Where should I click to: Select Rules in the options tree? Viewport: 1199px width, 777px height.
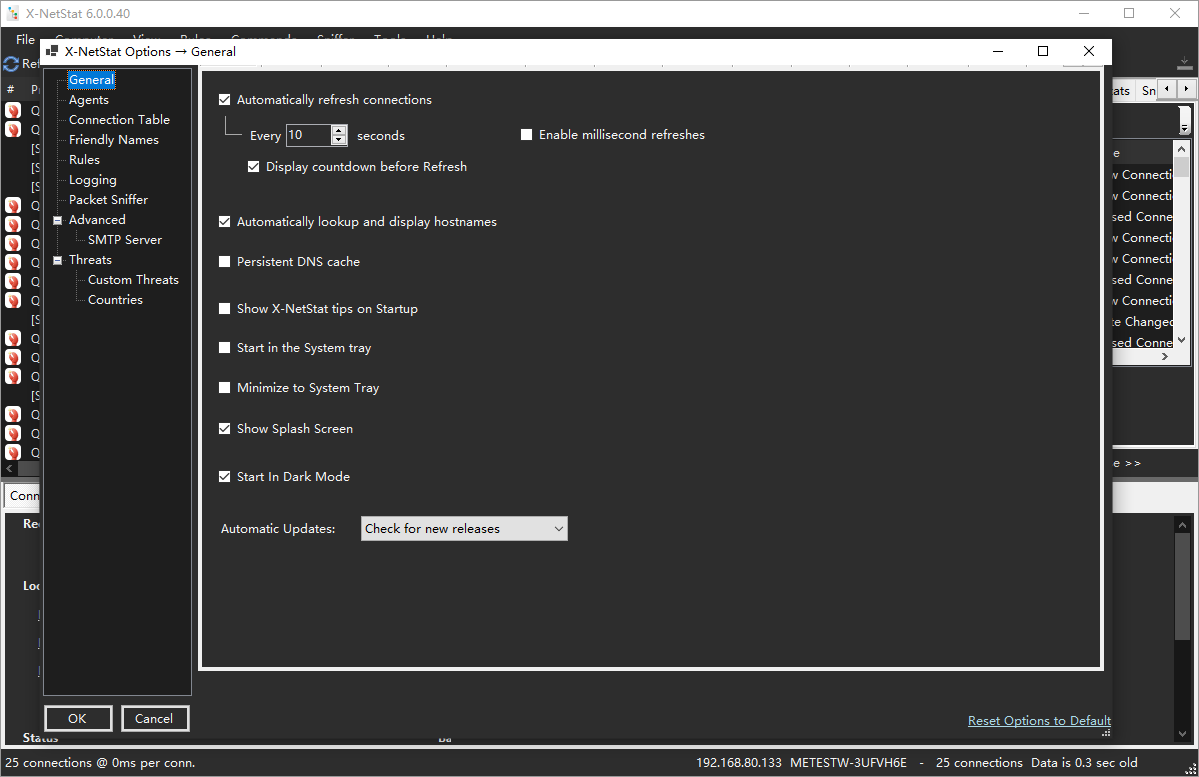click(x=84, y=159)
